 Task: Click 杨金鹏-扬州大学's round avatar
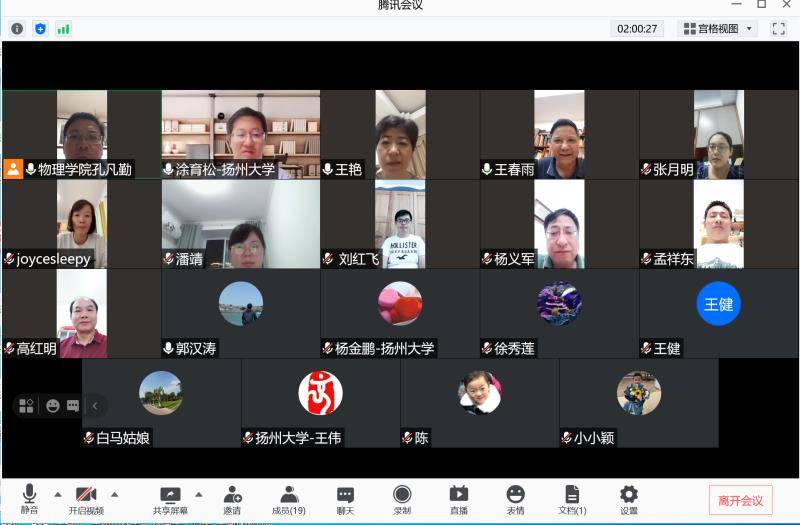[400, 304]
